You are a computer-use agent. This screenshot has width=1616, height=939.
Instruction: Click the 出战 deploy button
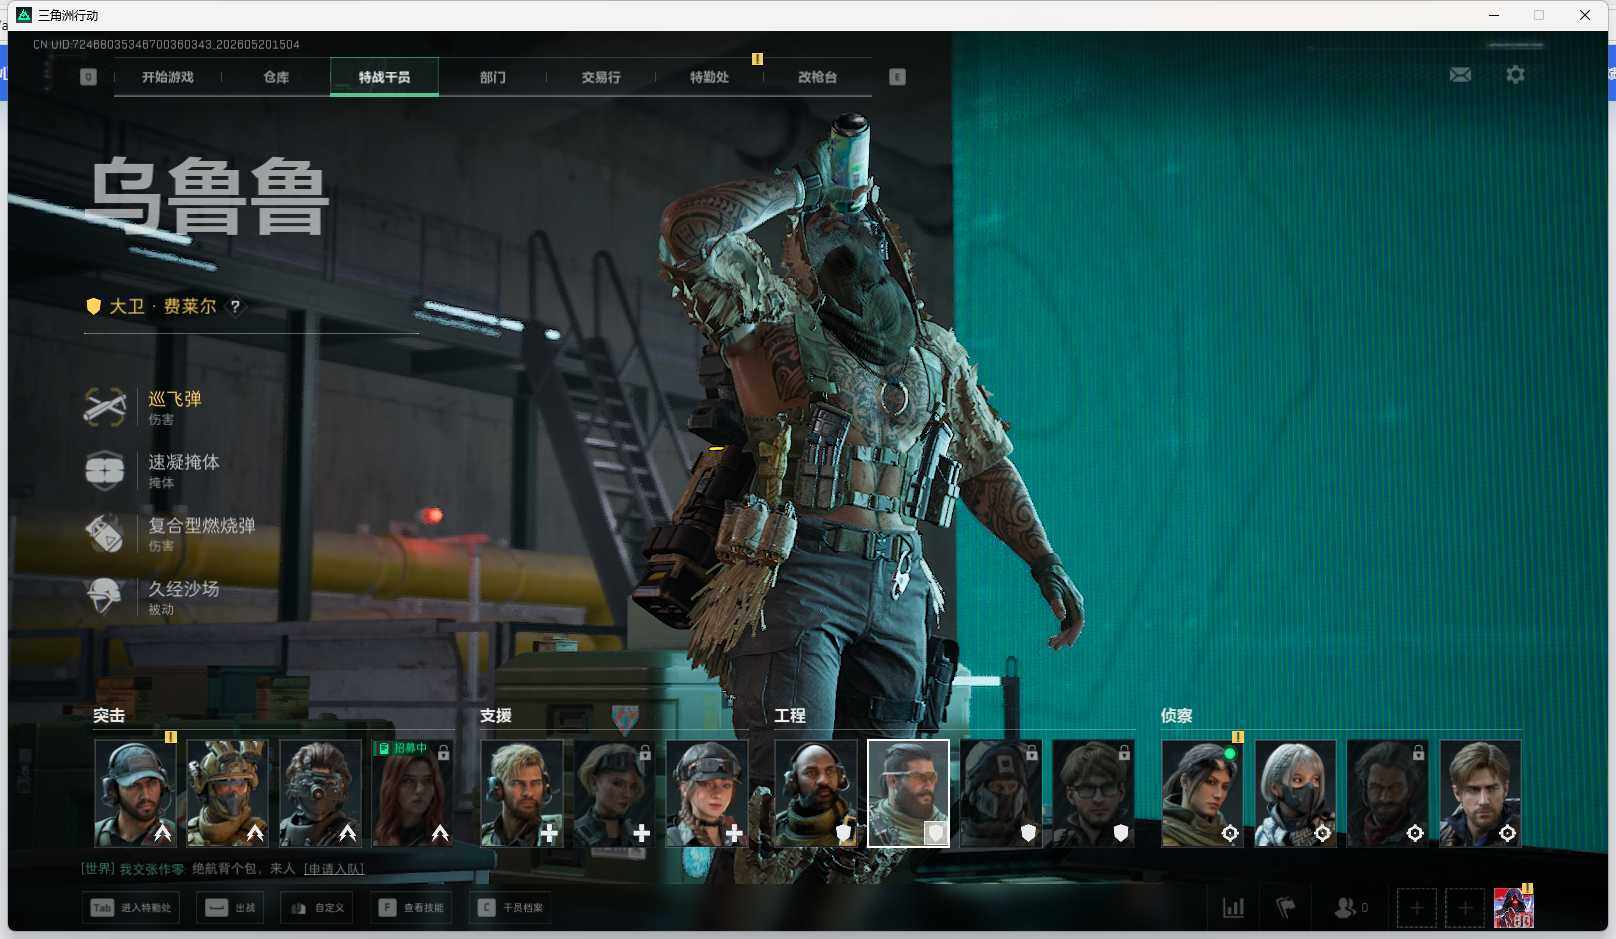231,908
